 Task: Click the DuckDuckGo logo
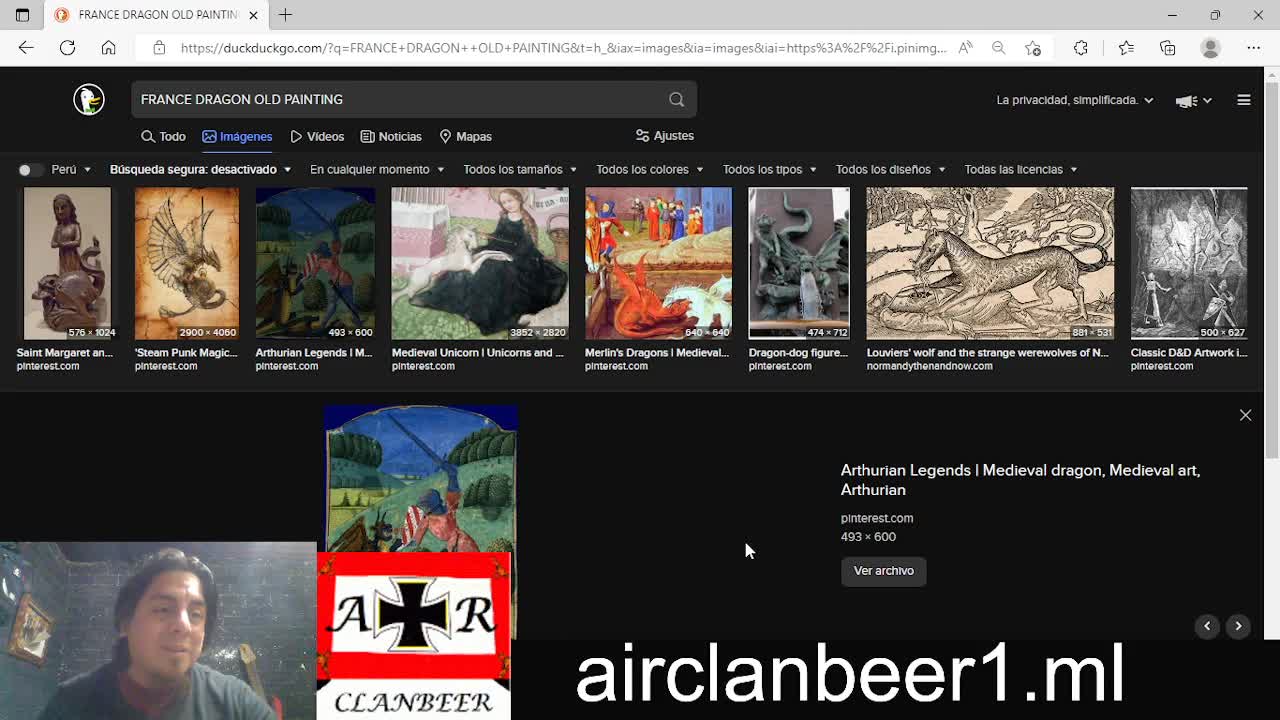[x=89, y=99]
